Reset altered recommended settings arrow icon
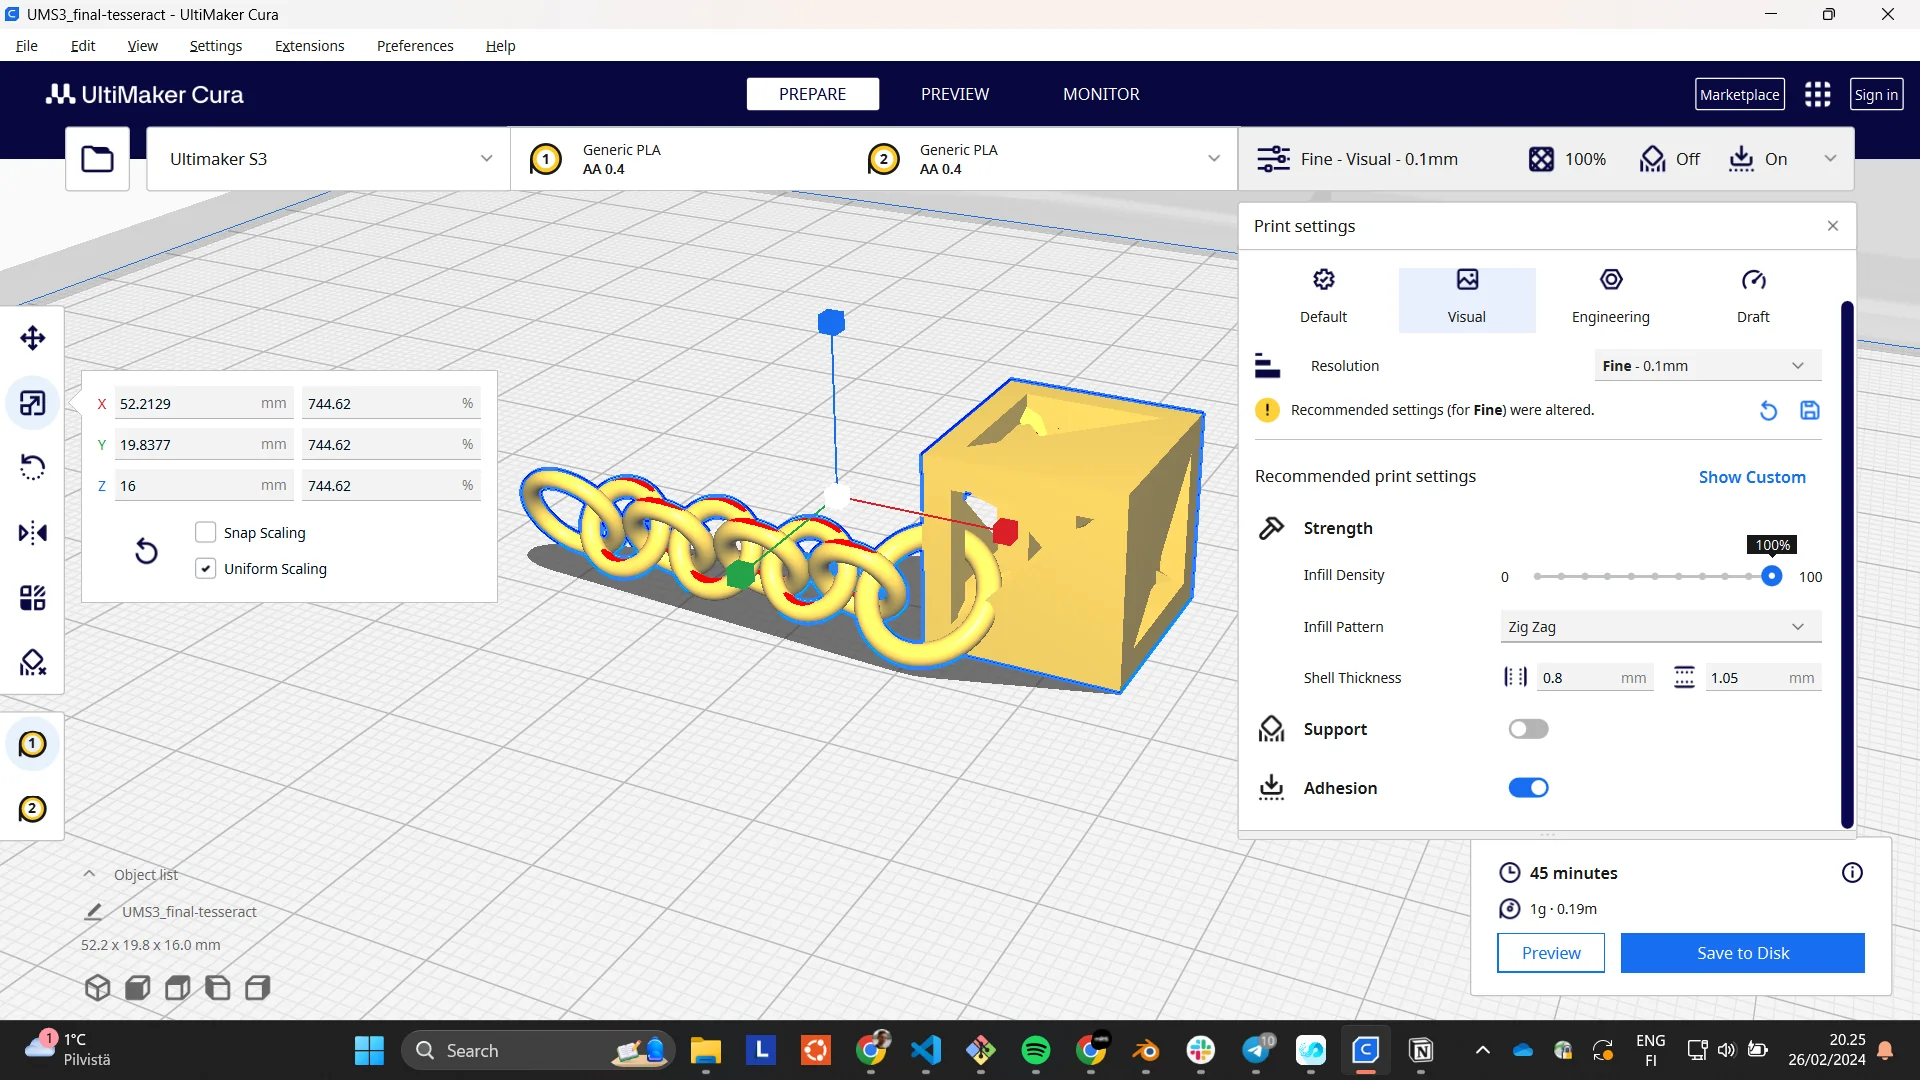The height and width of the screenshot is (1080, 1920). (1768, 411)
